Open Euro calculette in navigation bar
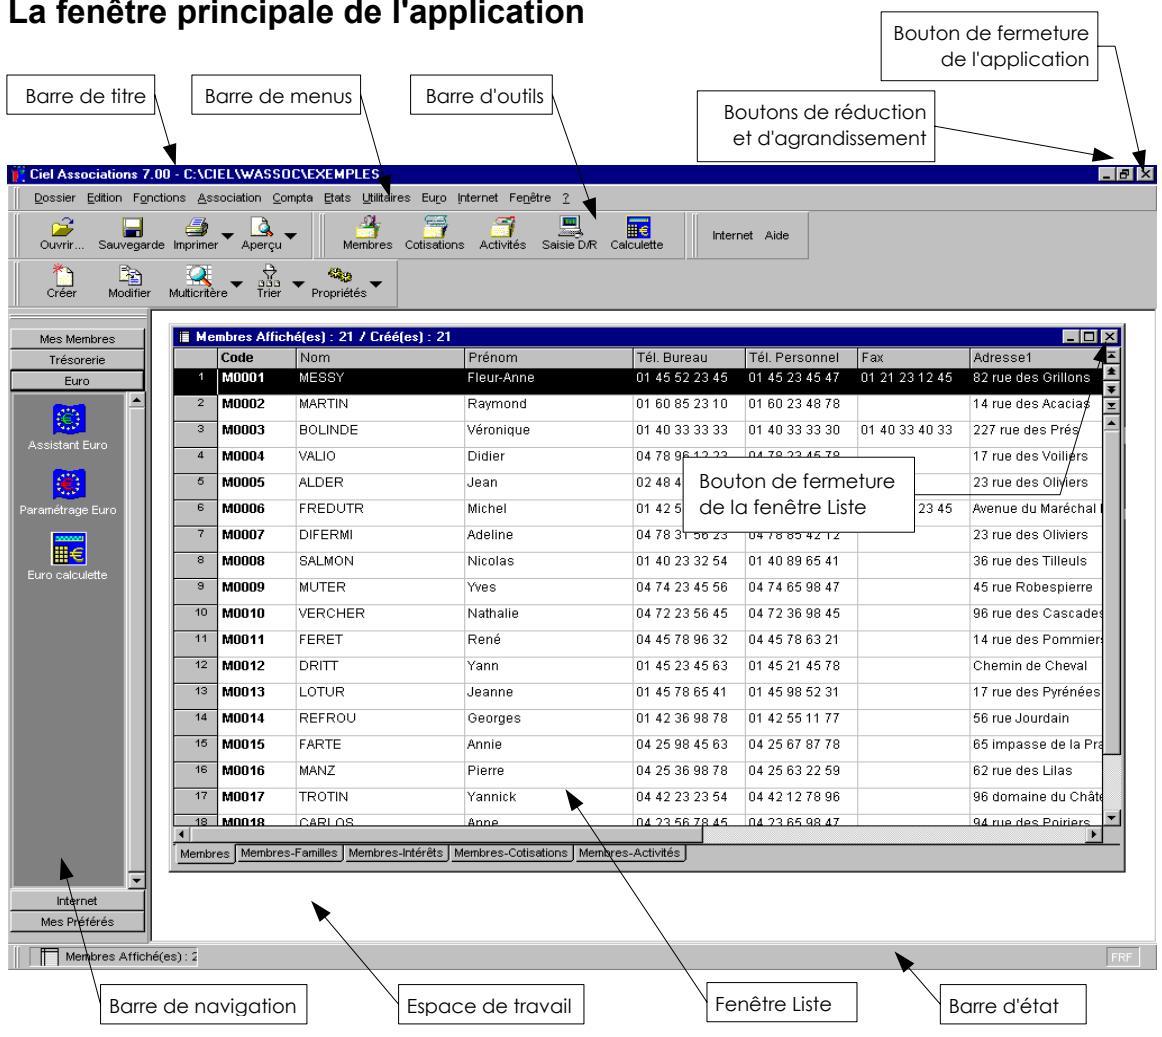The height and width of the screenshot is (1037, 1162). [x=68, y=549]
